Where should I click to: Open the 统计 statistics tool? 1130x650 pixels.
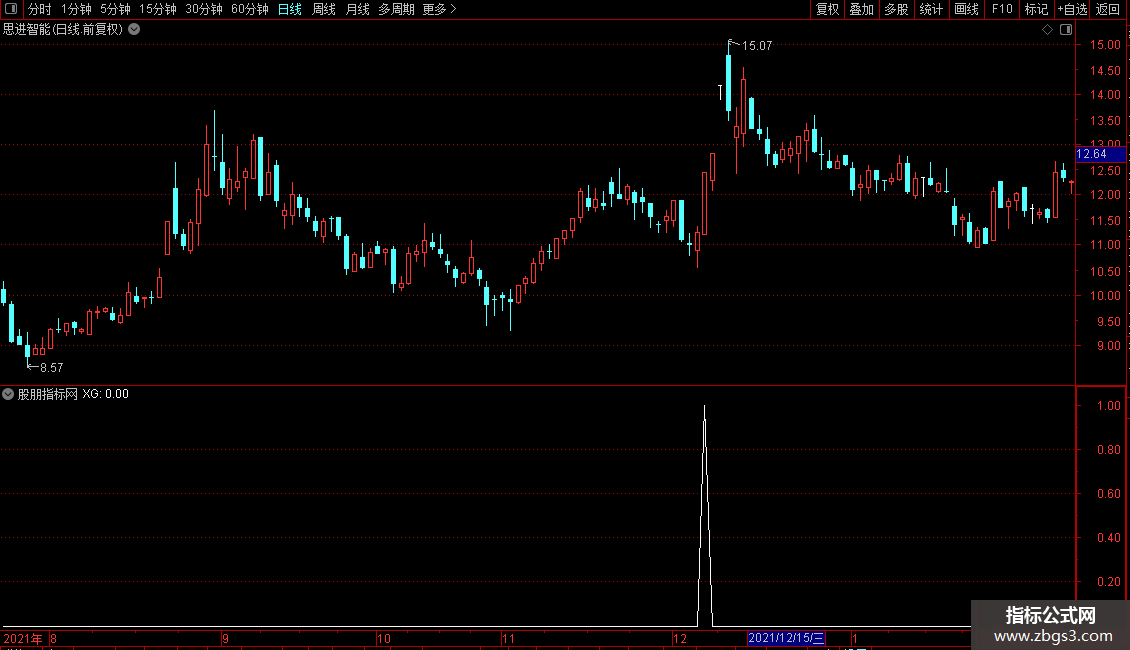(931, 9)
